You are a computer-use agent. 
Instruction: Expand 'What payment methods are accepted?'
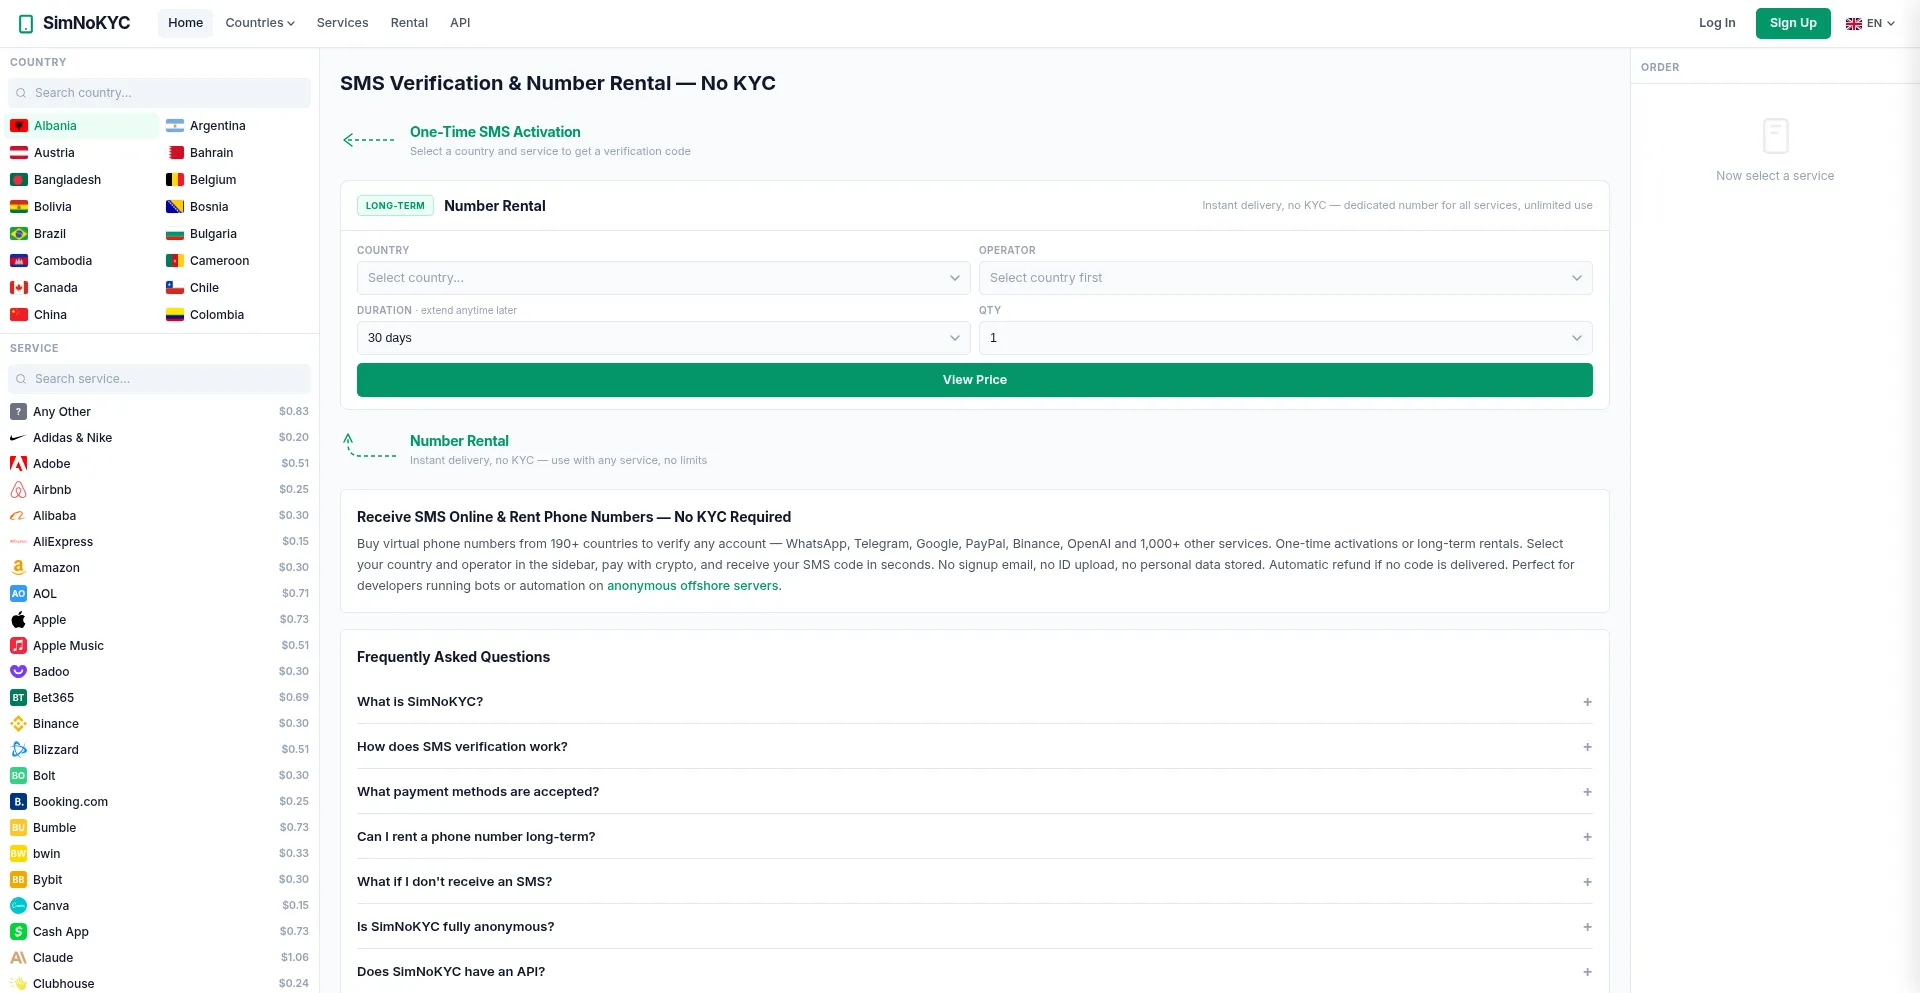[975, 792]
